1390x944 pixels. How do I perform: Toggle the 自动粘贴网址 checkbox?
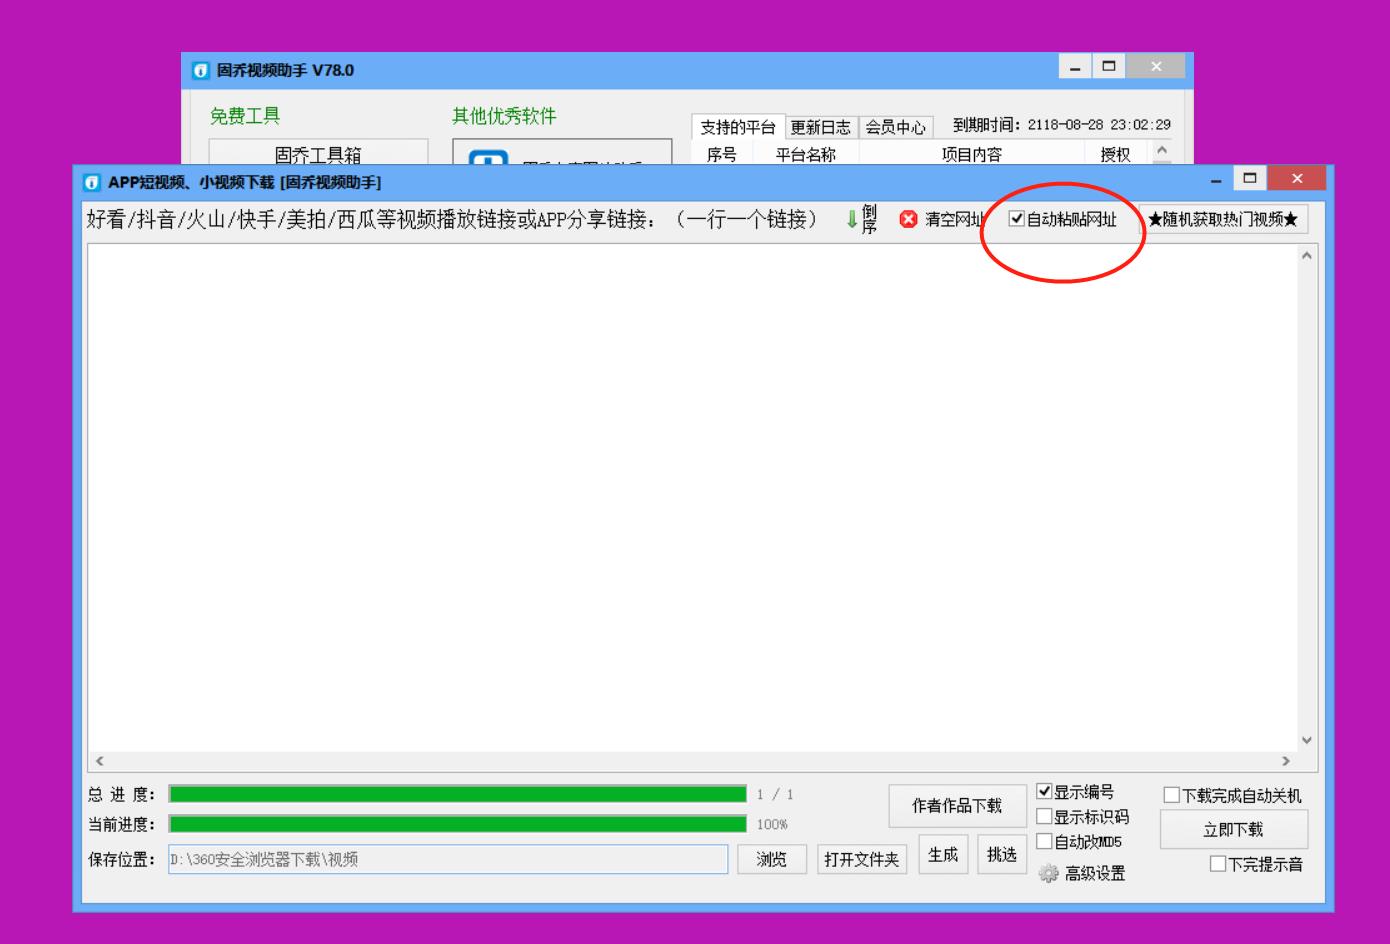pos(1017,219)
